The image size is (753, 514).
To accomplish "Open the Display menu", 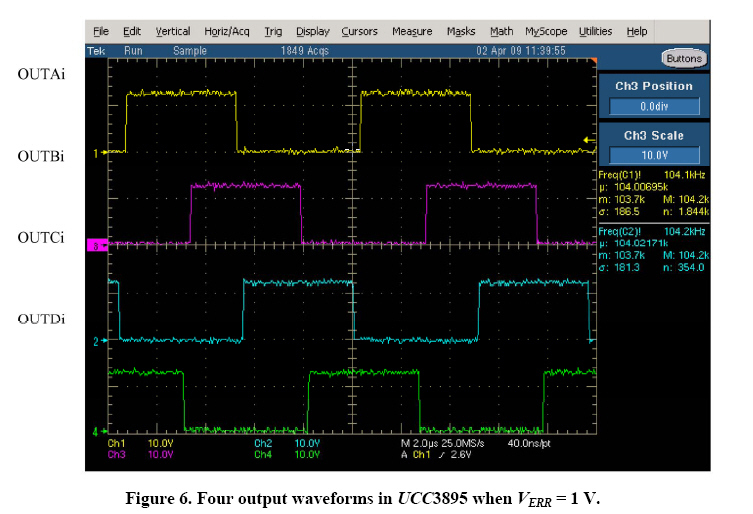I will pyautogui.click(x=312, y=31).
